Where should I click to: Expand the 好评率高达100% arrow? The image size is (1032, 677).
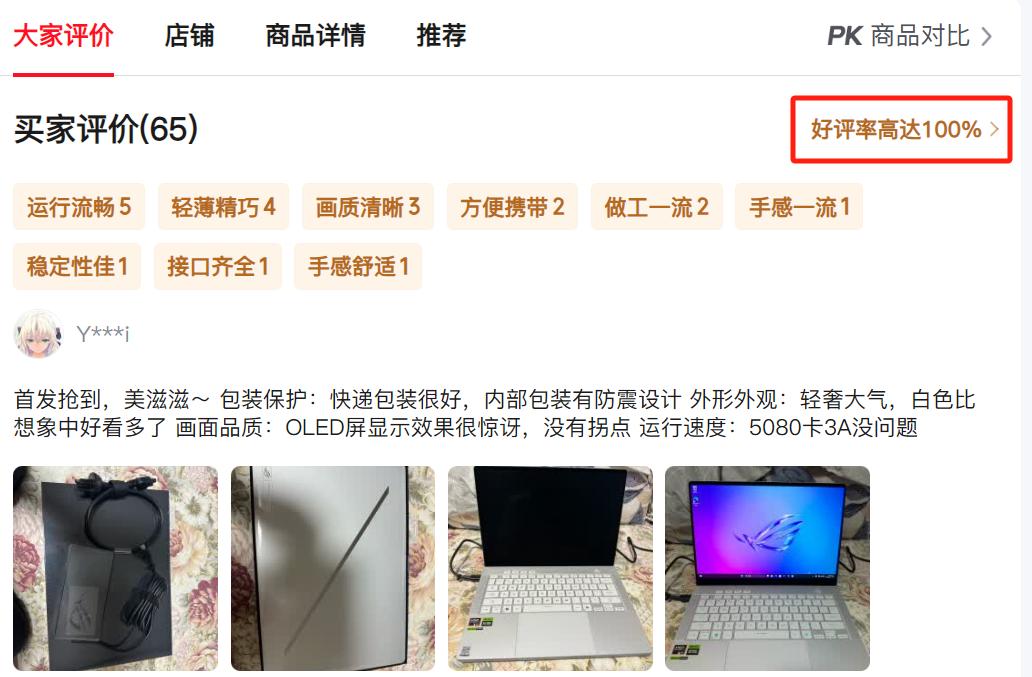click(994, 129)
